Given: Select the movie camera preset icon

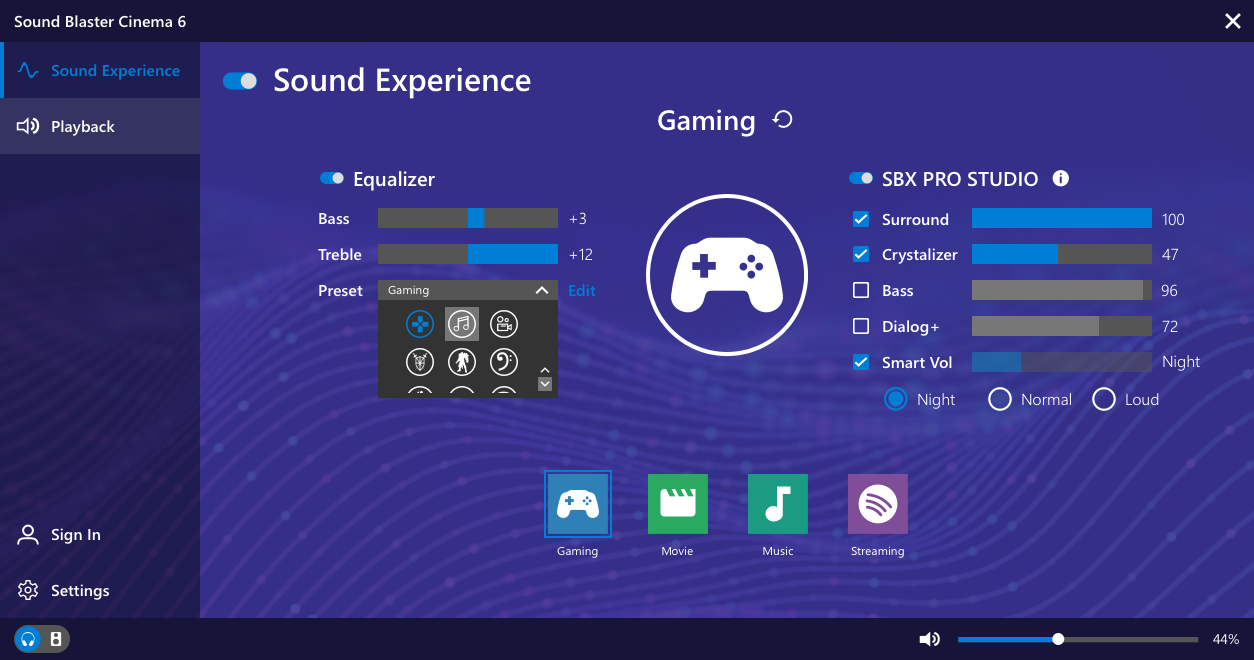Looking at the screenshot, I should click(504, 324).
